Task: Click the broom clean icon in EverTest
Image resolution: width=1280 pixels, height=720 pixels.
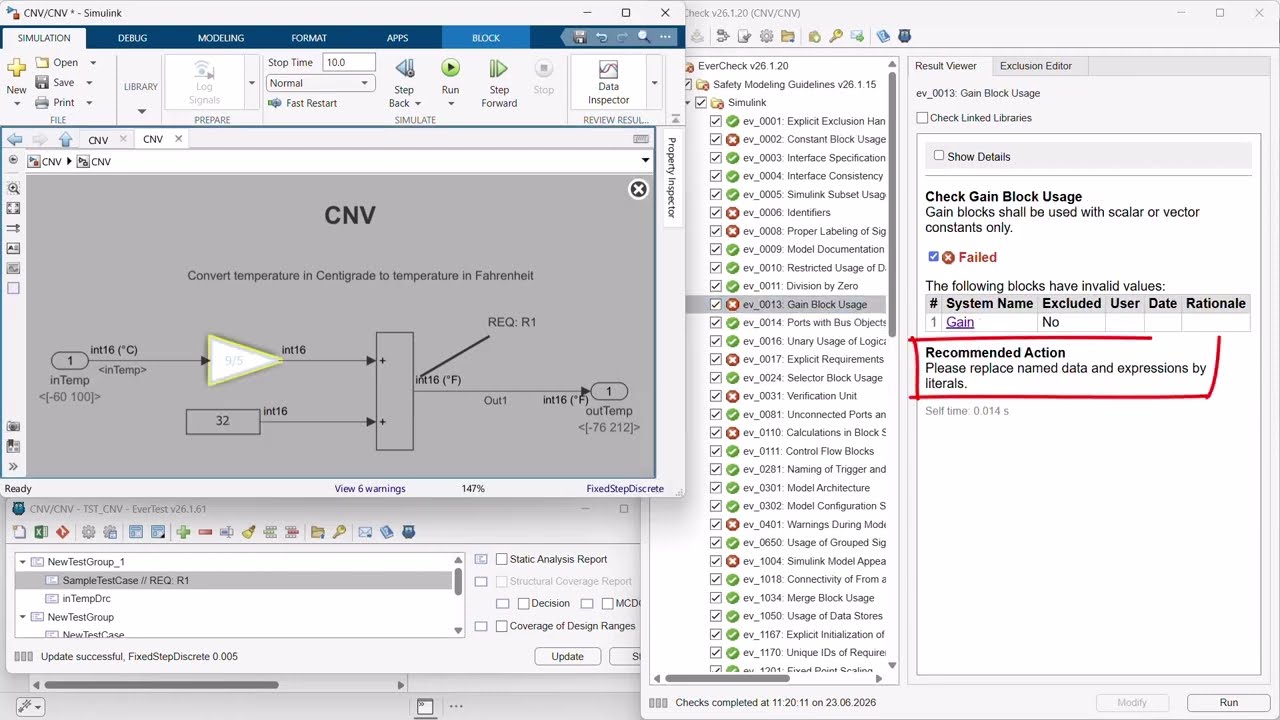Action: tap(248, 532)
